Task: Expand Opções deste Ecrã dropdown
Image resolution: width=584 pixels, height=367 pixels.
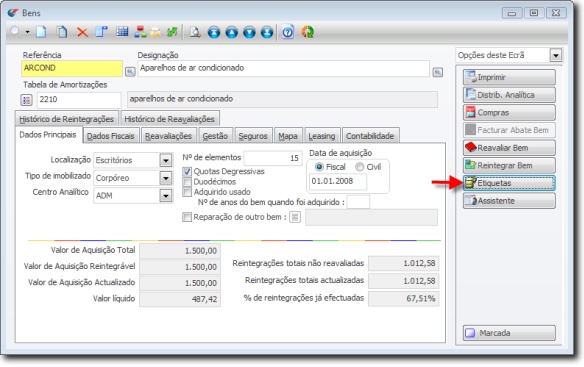Action: click(x=556, y=56)
